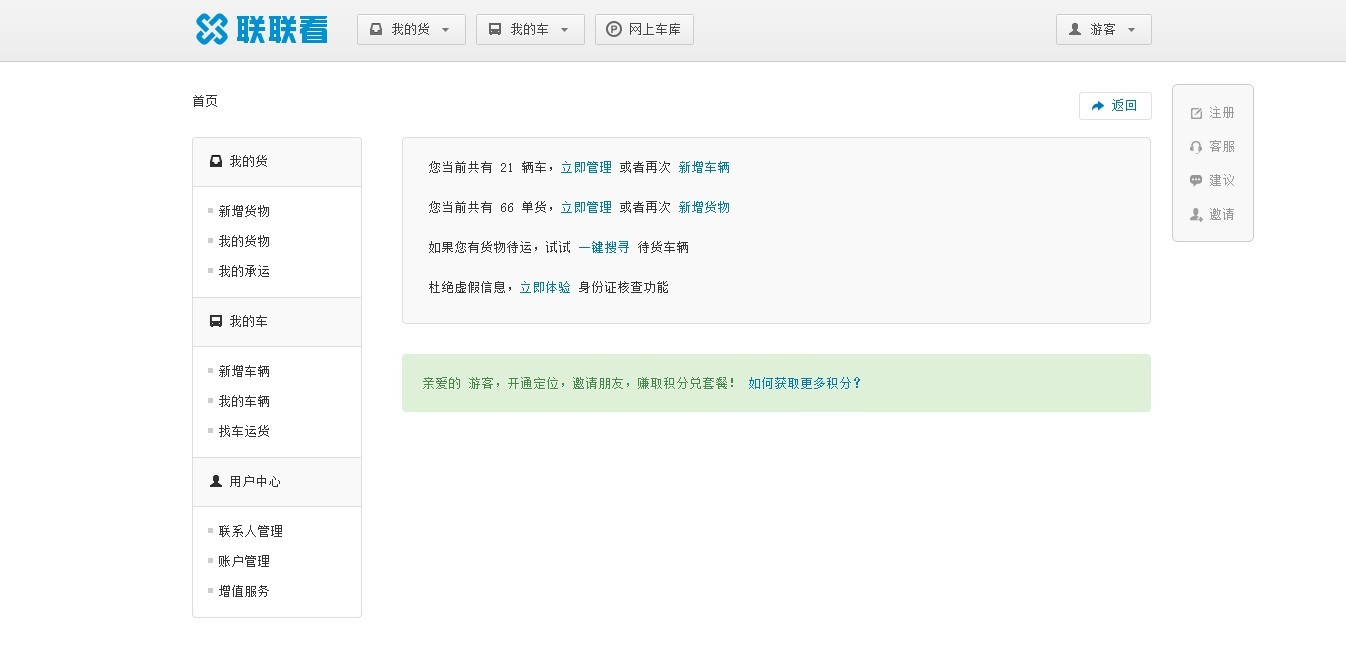Open the 游客 user dropdown menu

[x=1103, y=30]
